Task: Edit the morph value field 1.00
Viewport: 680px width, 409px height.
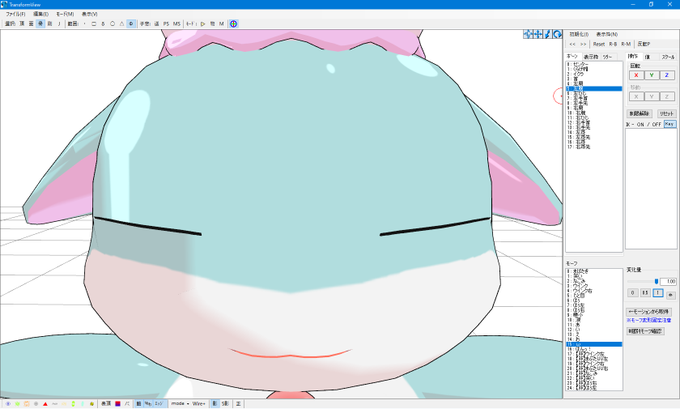Action: pos(669,281)
